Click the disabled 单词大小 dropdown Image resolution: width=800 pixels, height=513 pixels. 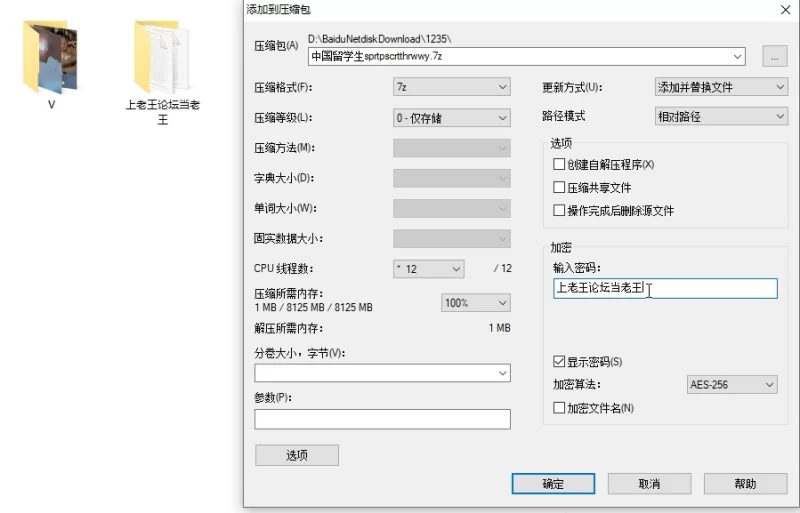point(452,208)
